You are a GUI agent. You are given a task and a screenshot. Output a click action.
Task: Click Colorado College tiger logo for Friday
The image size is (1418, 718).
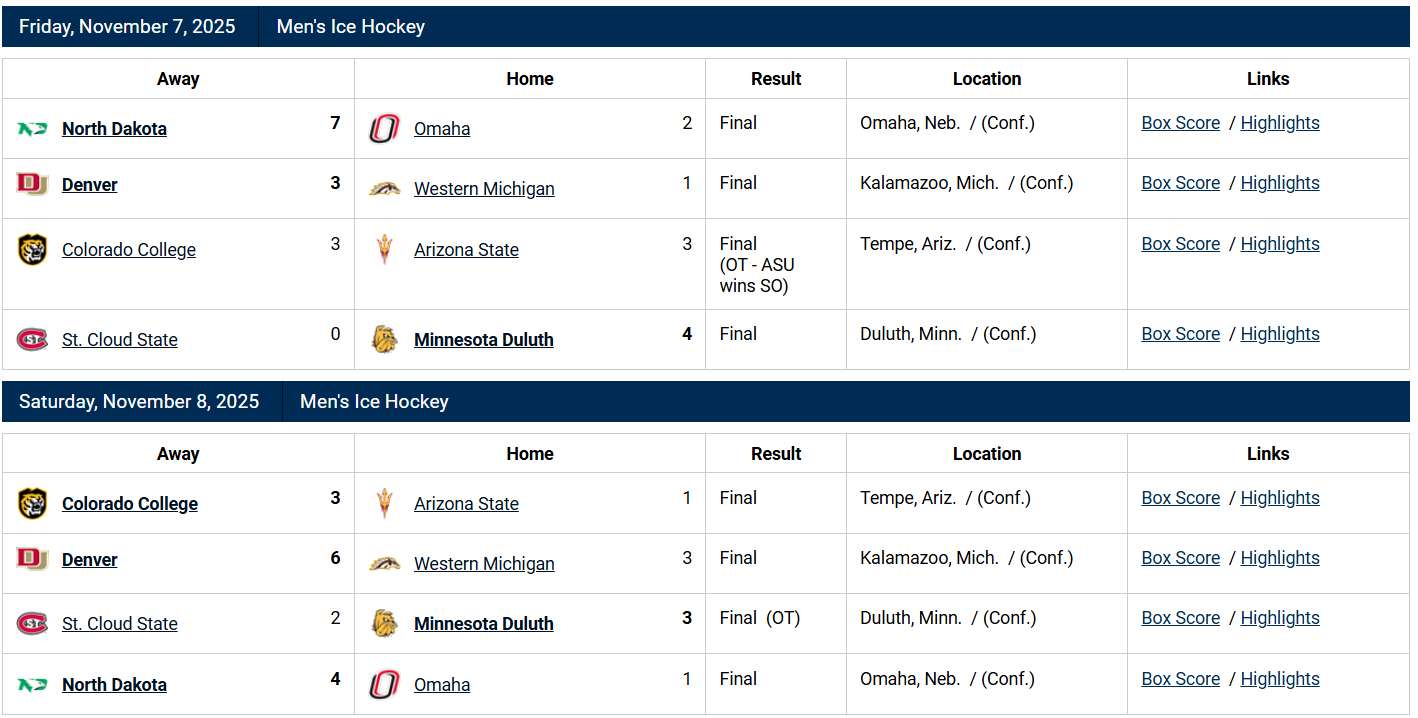pyautogui.click(x=32, y=250)
